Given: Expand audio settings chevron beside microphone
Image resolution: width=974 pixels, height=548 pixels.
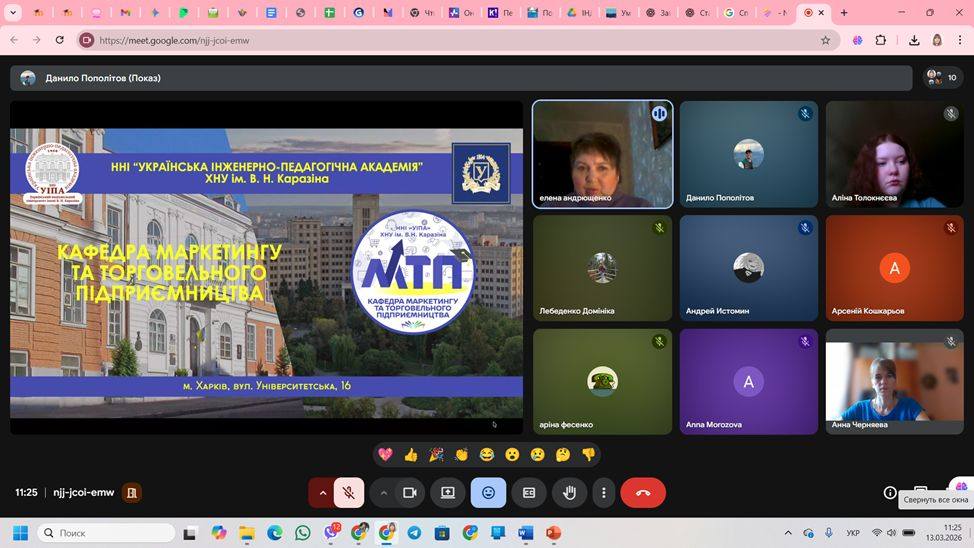Looking at the screenshot, I should pos(322,493).
